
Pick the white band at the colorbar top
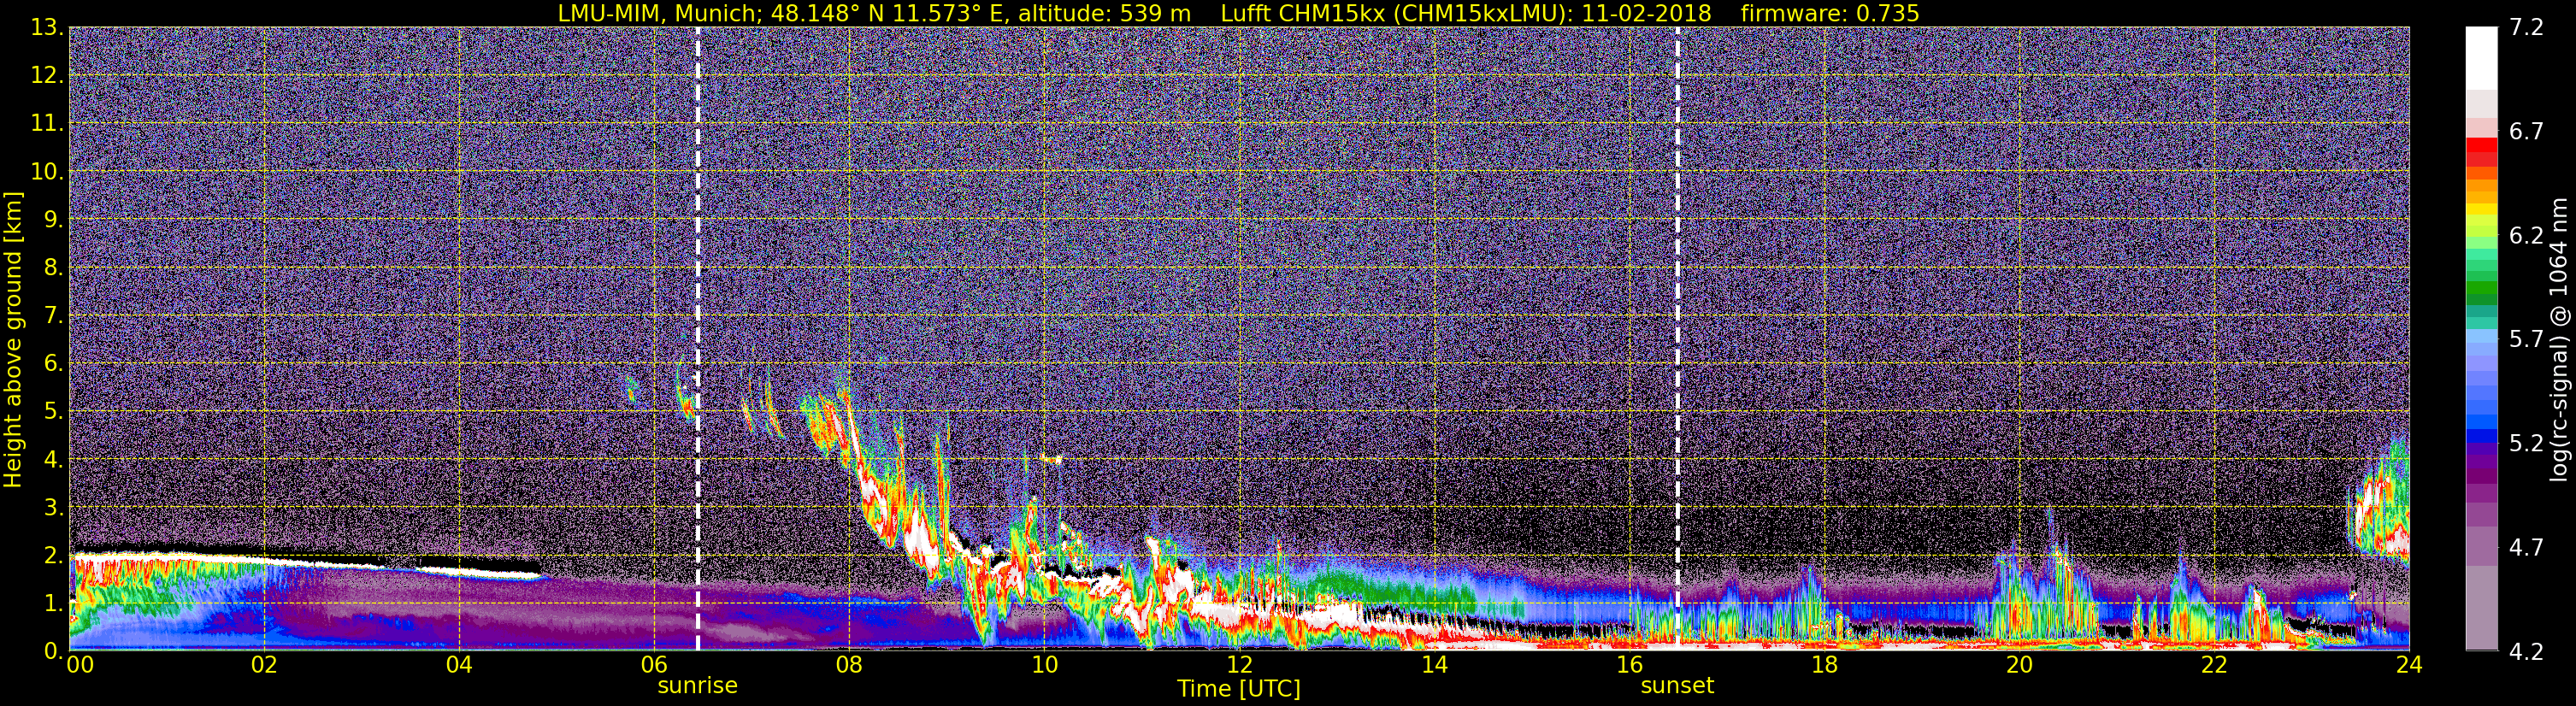pyautogui.click(x=2481, y=58)
